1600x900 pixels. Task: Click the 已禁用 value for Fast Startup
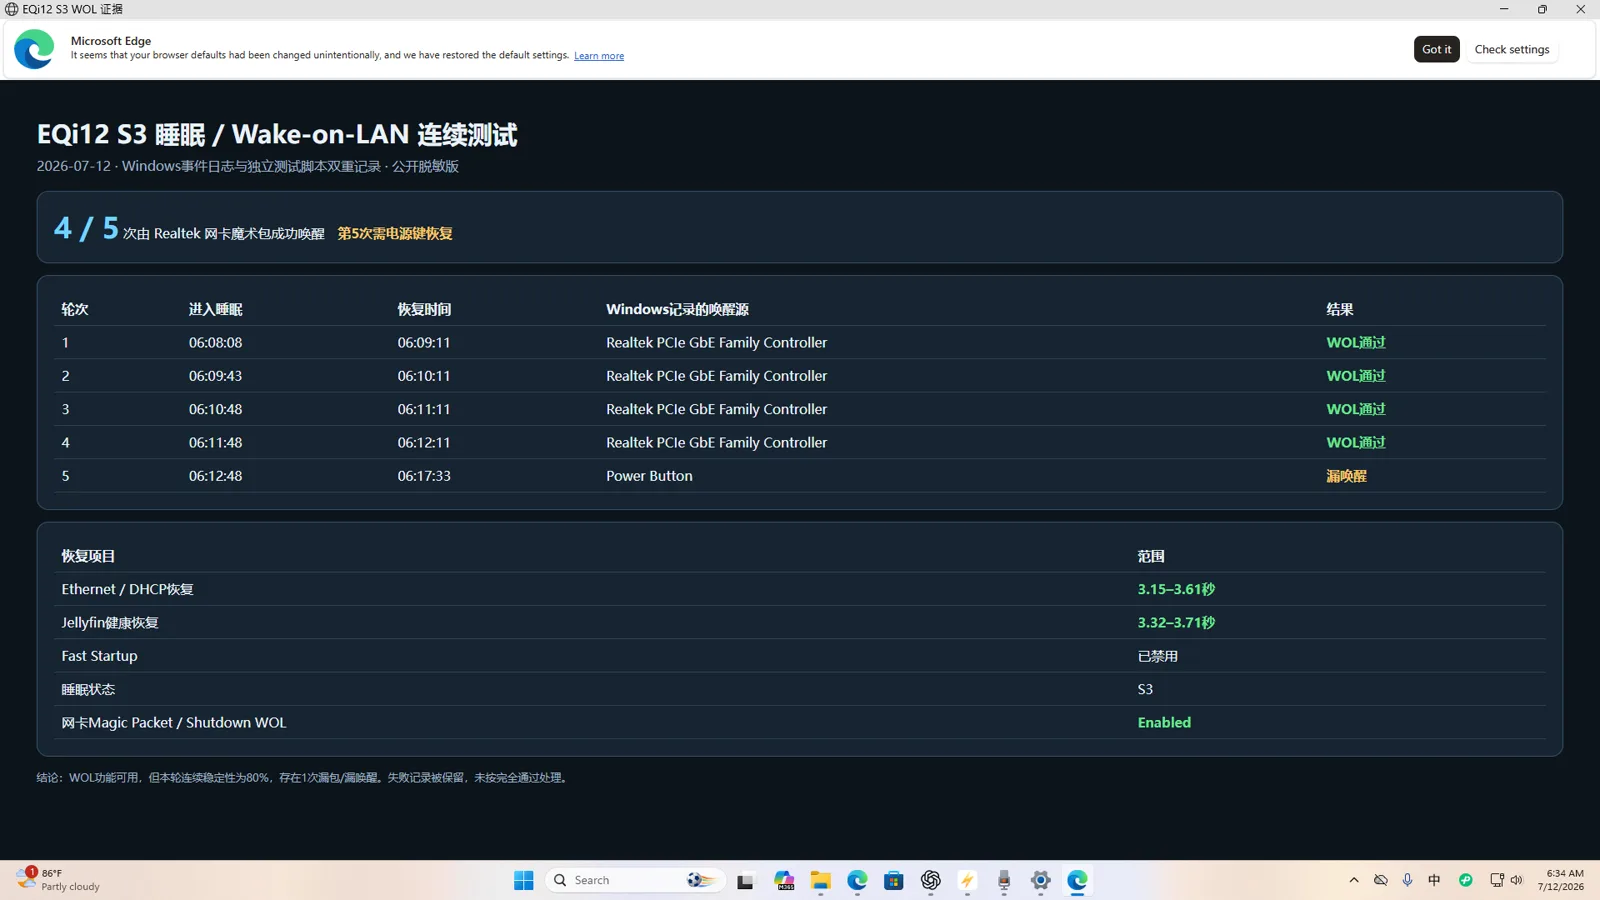coord(1158,656)
